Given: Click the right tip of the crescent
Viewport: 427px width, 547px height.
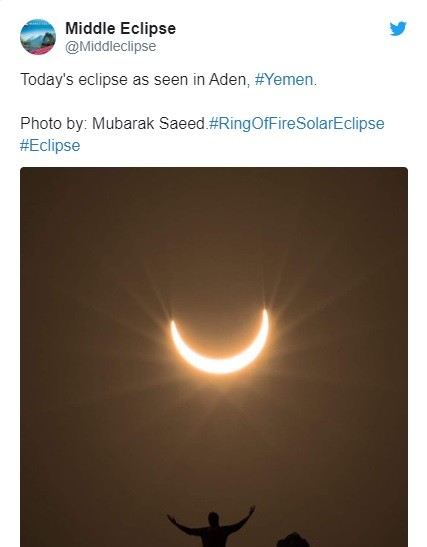Looking at the screenshot, I should [x=266, y=312].
